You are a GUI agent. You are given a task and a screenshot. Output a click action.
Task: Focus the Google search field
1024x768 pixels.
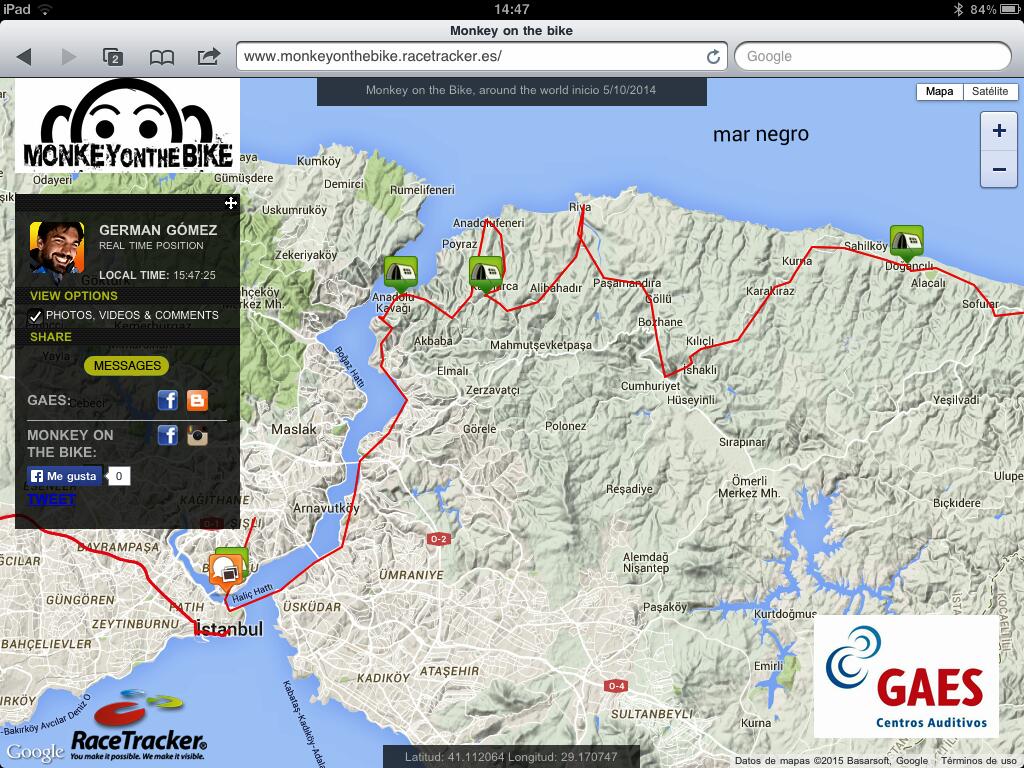pos(872,56)
